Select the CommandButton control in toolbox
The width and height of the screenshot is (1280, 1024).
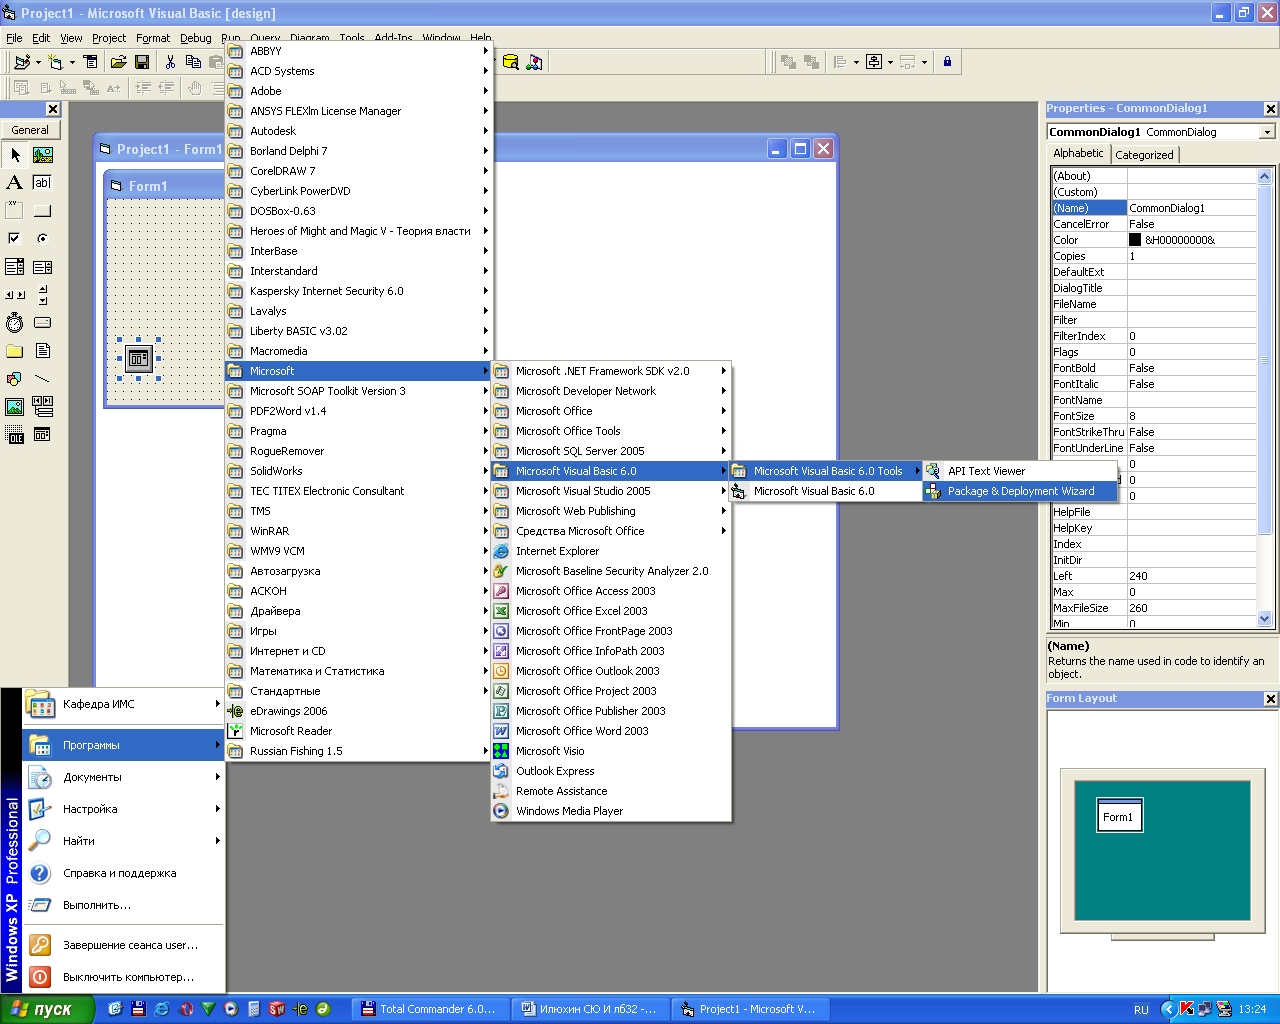[43, 211]
